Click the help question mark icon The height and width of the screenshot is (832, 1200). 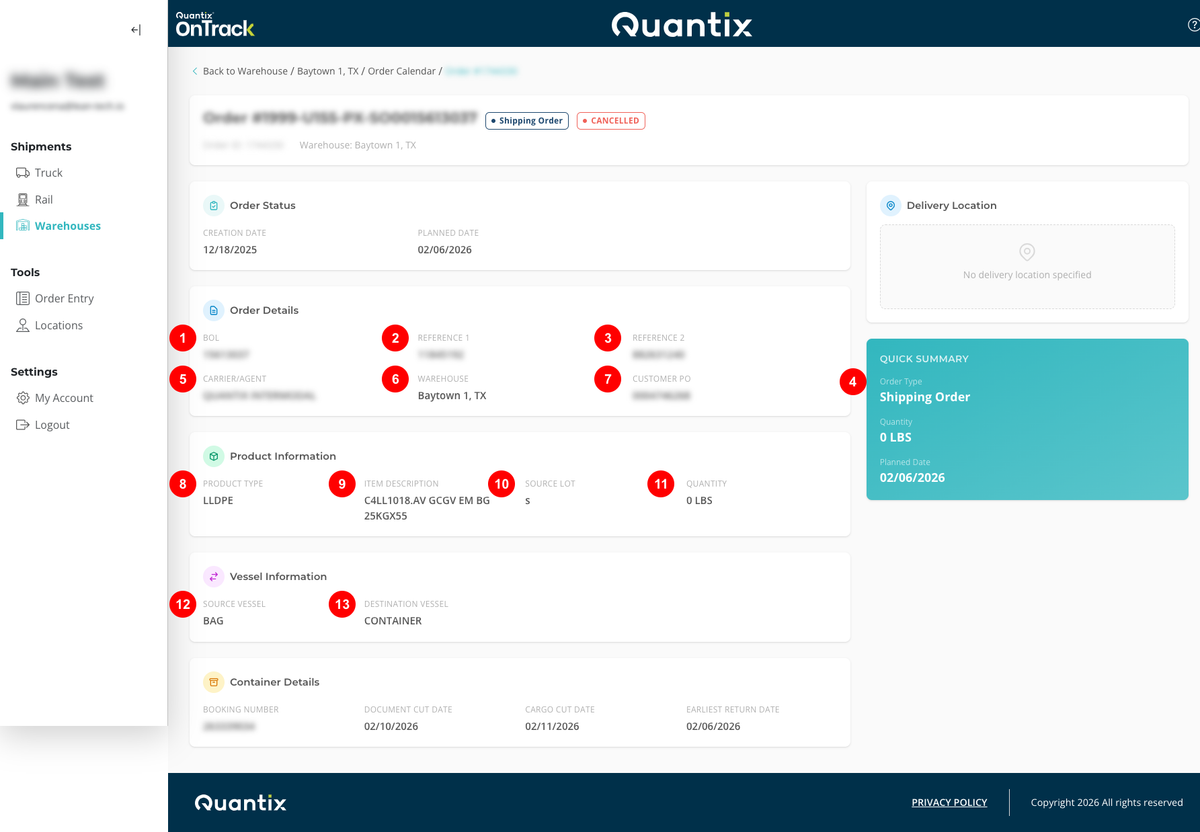(x=1193, y=26)
